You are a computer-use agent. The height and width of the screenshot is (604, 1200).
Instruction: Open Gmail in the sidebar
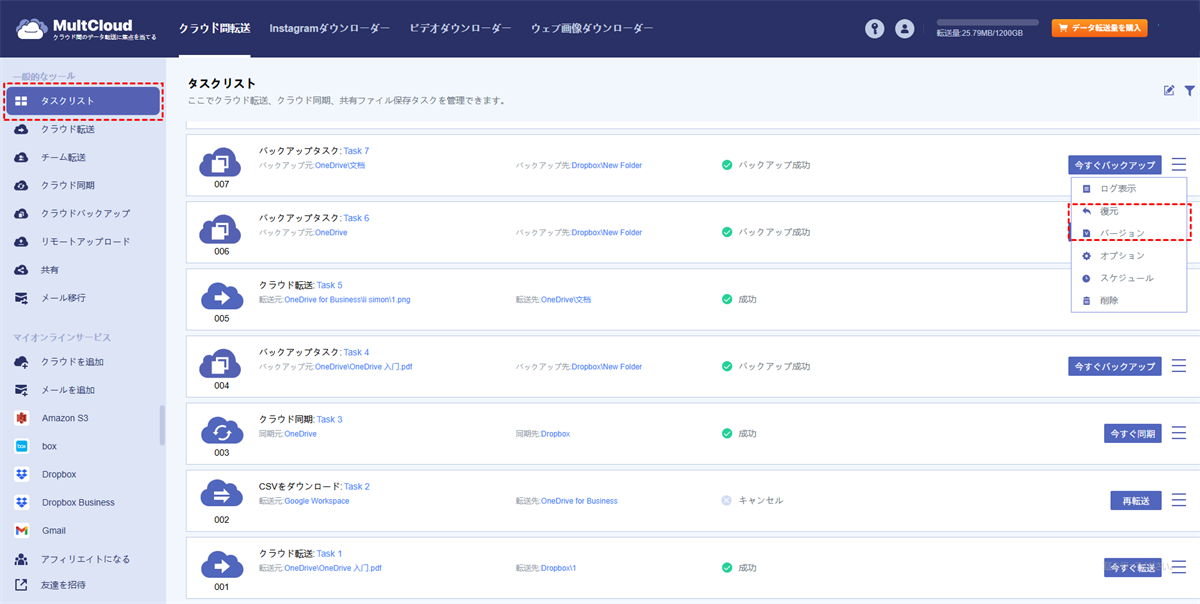click(53, 530)
